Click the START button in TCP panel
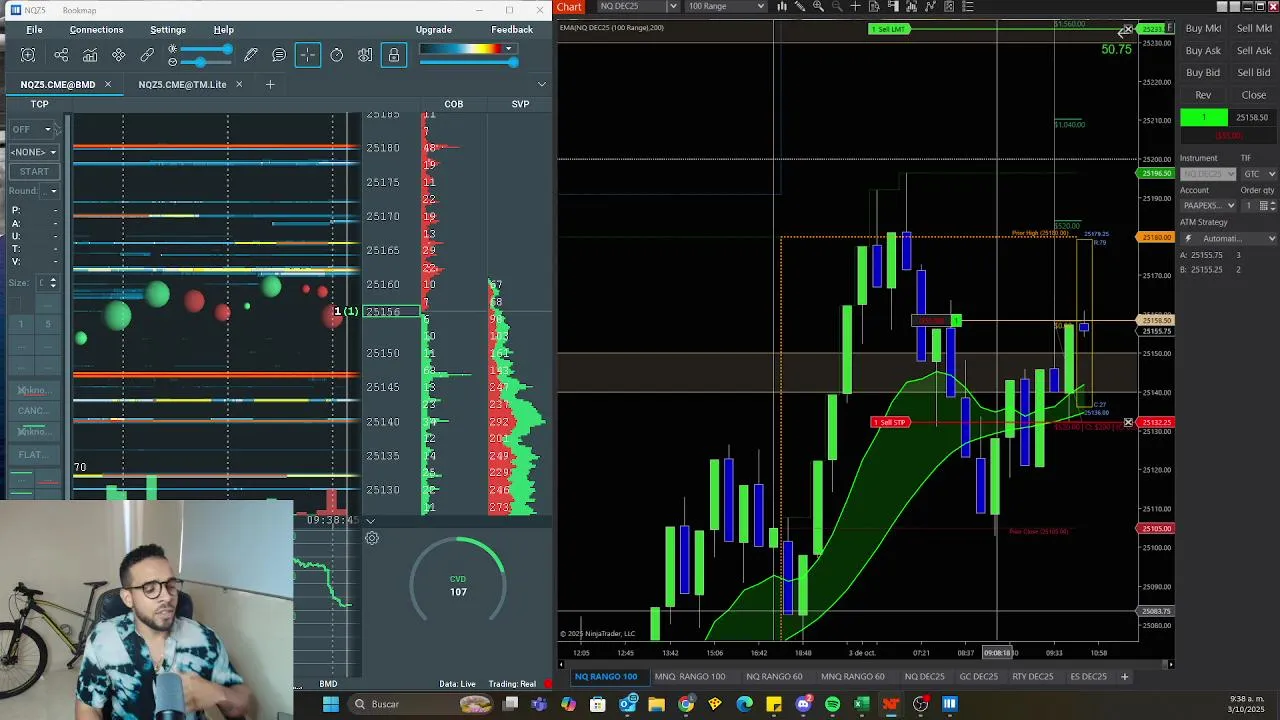 pos(34,171)
